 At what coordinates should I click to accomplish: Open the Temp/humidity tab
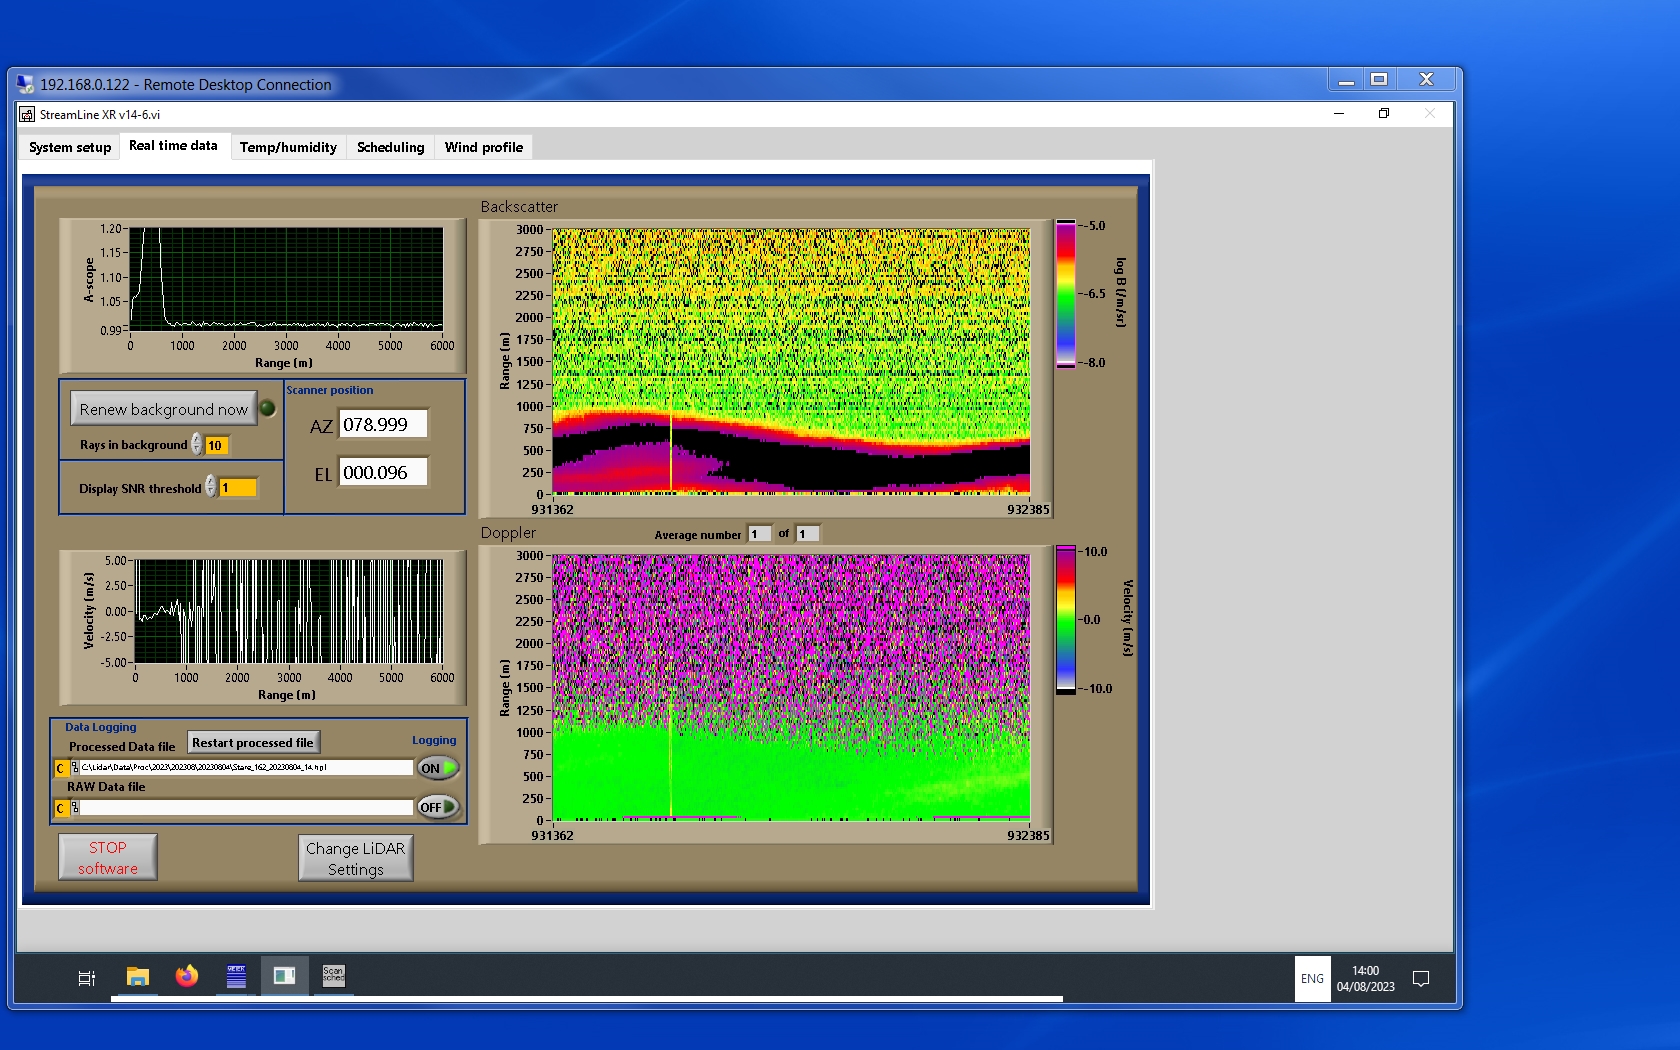click(288, 147)
